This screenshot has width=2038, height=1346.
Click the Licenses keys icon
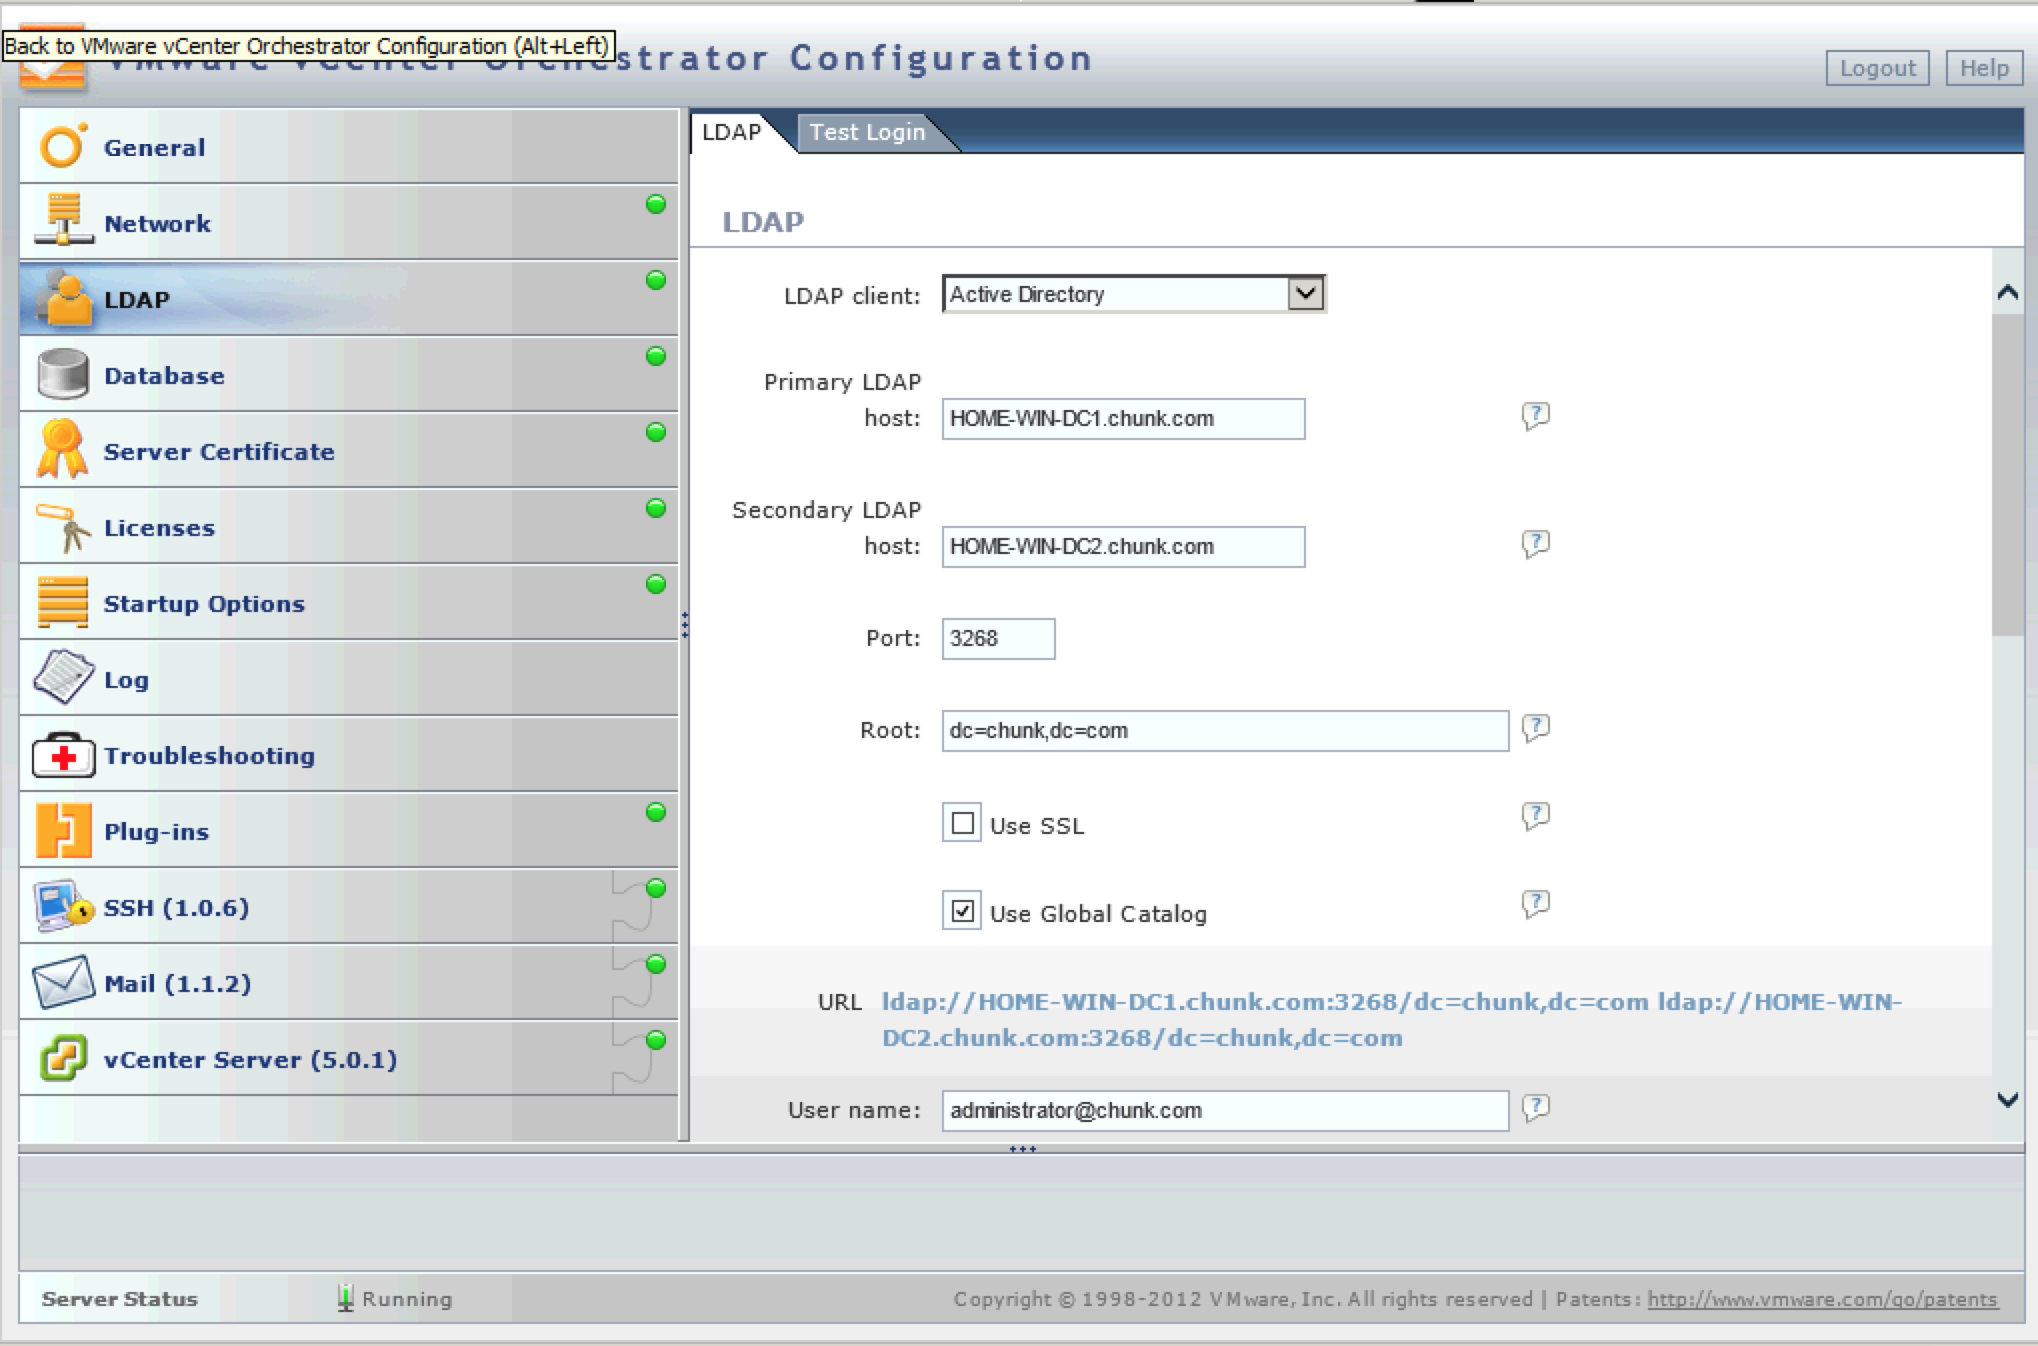point(62,527)
